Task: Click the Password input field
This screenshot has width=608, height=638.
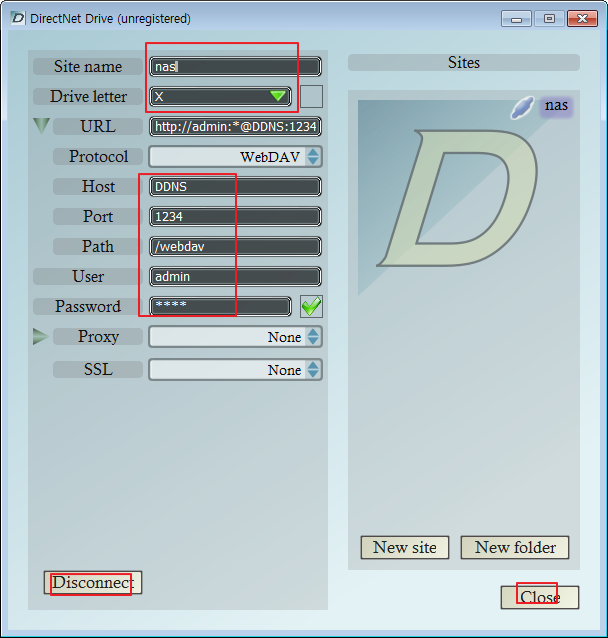Action: pyautogui.click(x=220, y=307)
